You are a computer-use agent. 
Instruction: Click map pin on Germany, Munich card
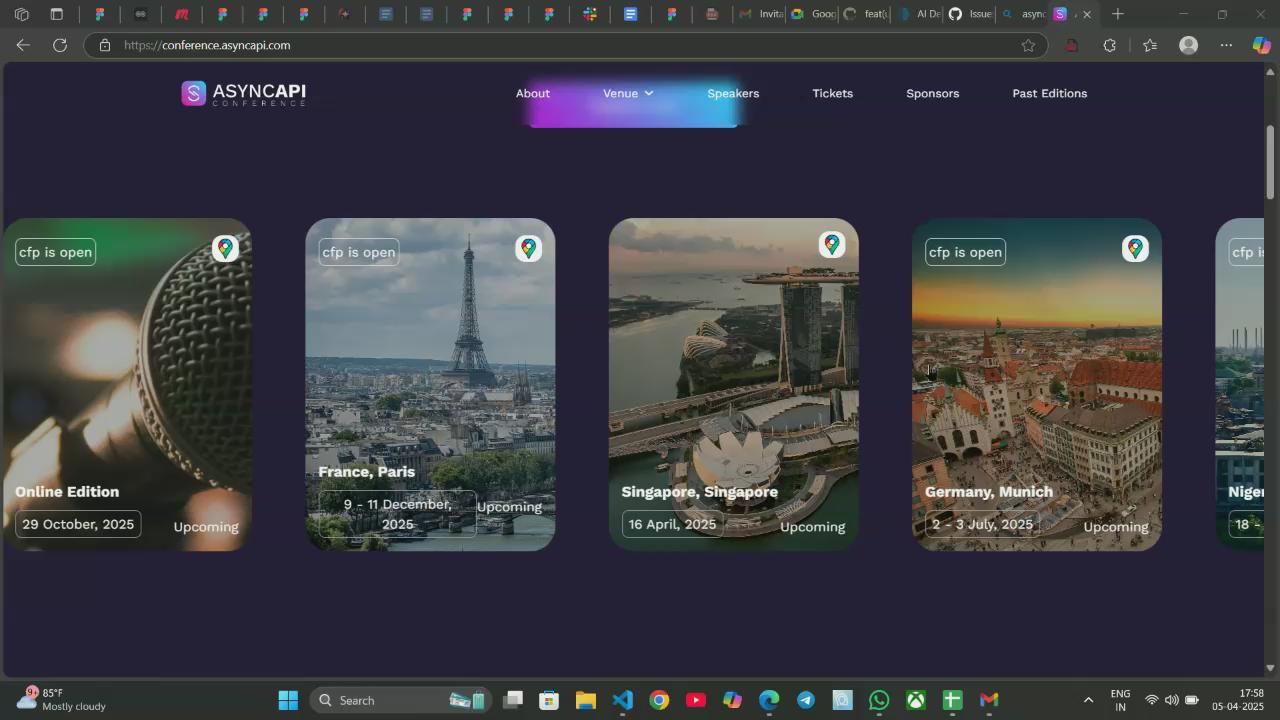point(1135,248)
